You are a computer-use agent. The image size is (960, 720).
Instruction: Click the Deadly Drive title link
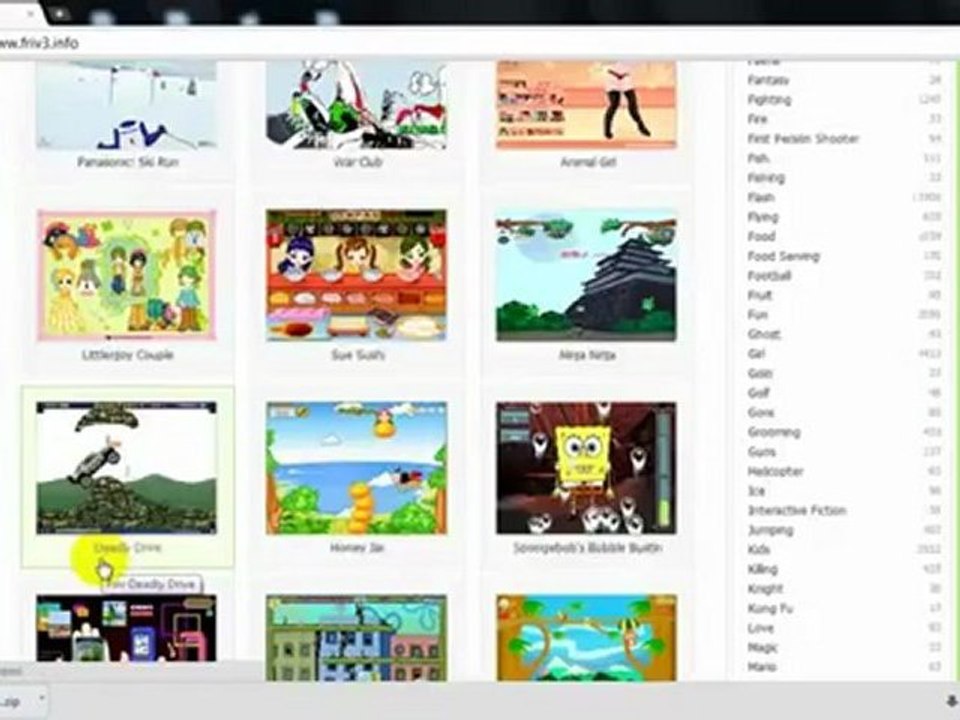point(127,547)
